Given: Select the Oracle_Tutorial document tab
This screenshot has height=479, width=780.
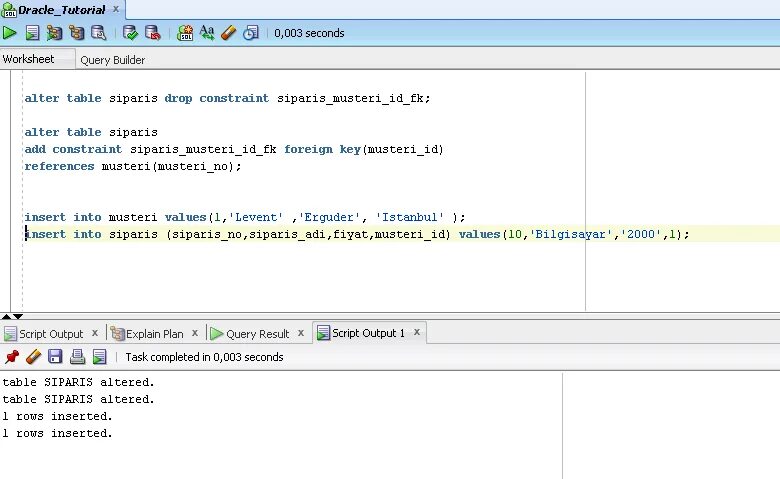Looking at the screenshot, I should tap(61, 9).
